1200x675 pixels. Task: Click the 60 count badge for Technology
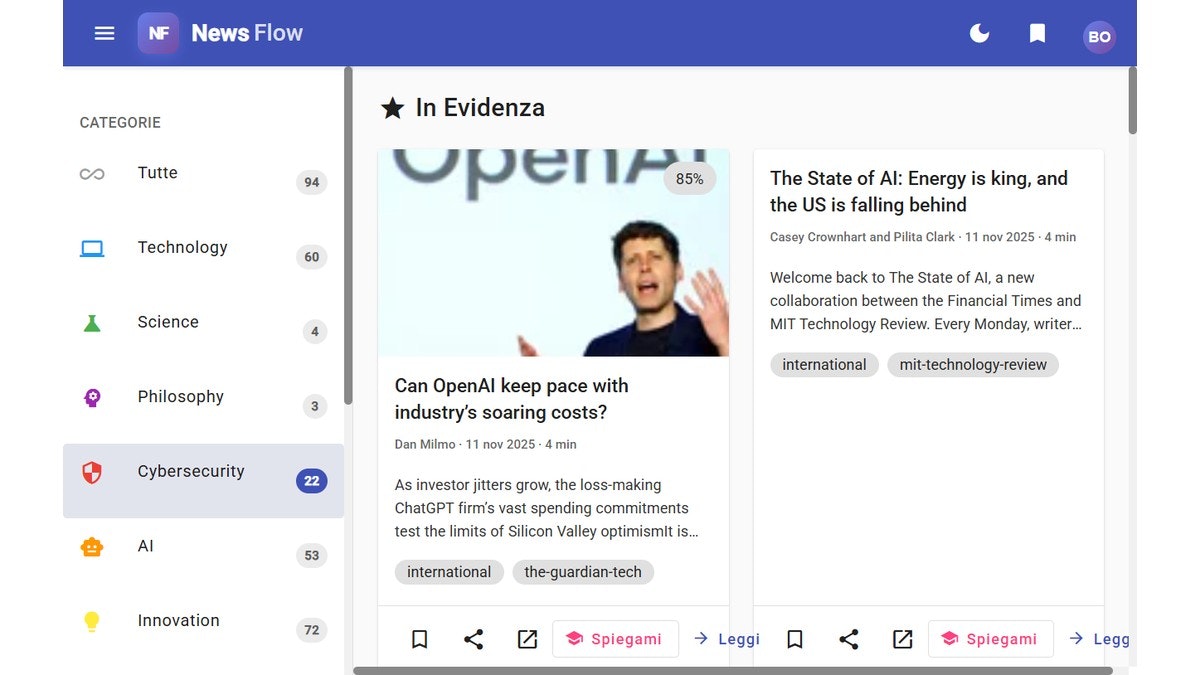312,257
